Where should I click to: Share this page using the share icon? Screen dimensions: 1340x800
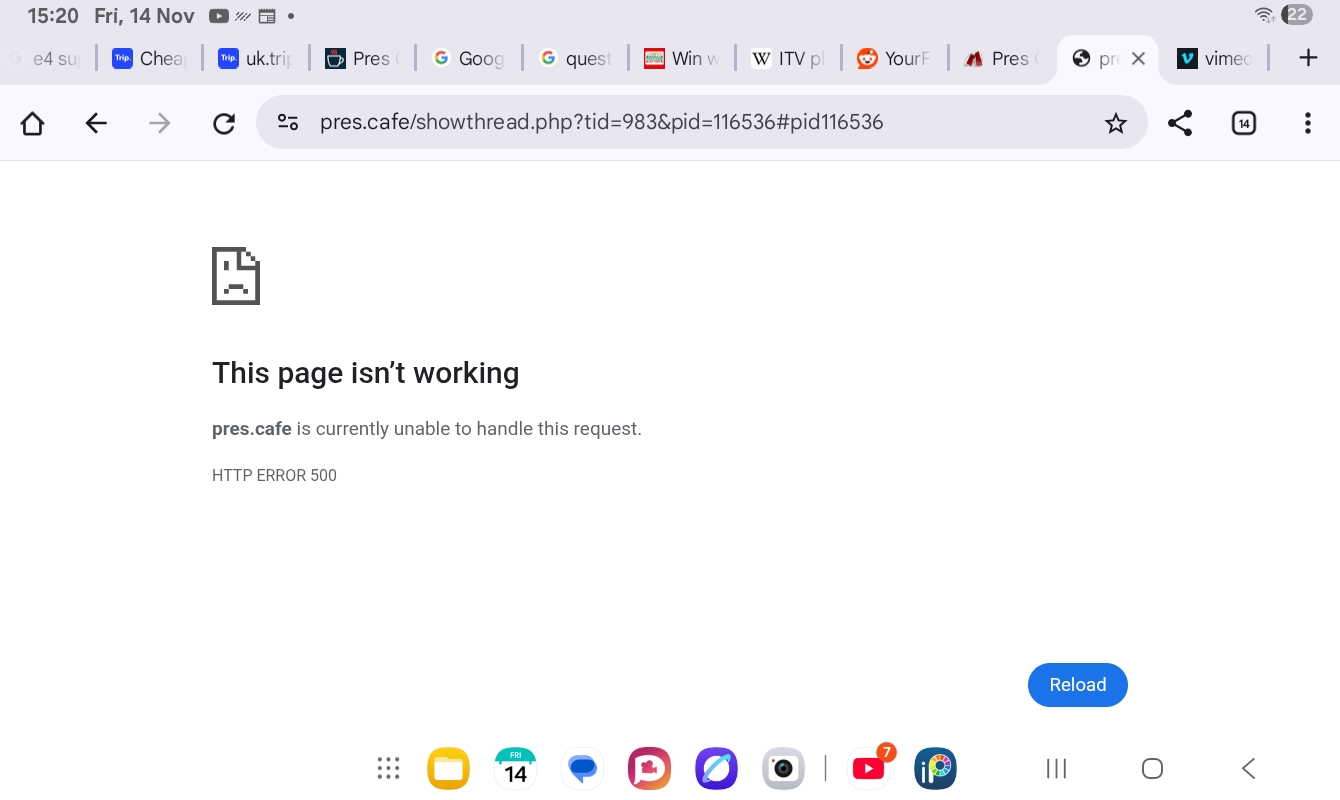pos(1180,123)
